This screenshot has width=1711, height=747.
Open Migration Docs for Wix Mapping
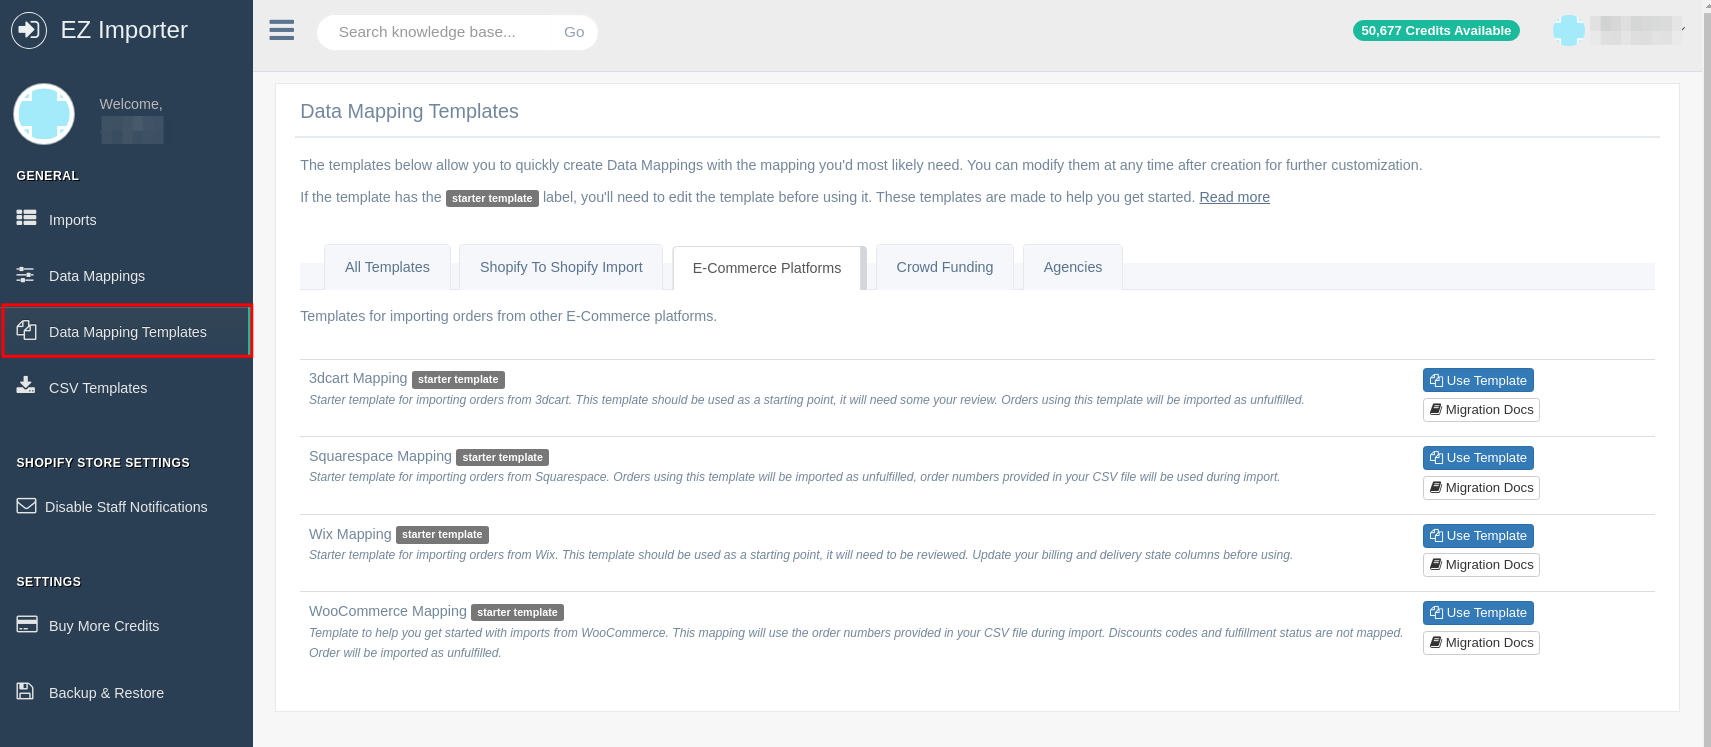(1481, 565)
